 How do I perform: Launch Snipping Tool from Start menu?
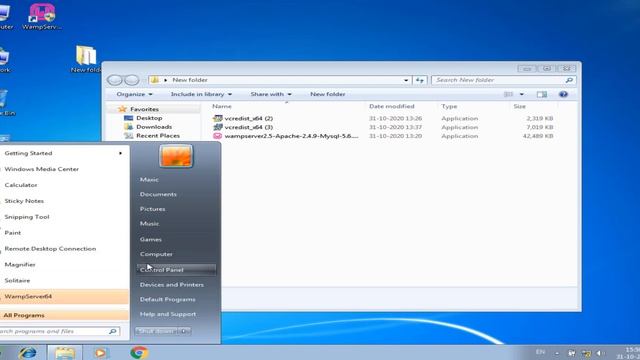coord(27,217)
